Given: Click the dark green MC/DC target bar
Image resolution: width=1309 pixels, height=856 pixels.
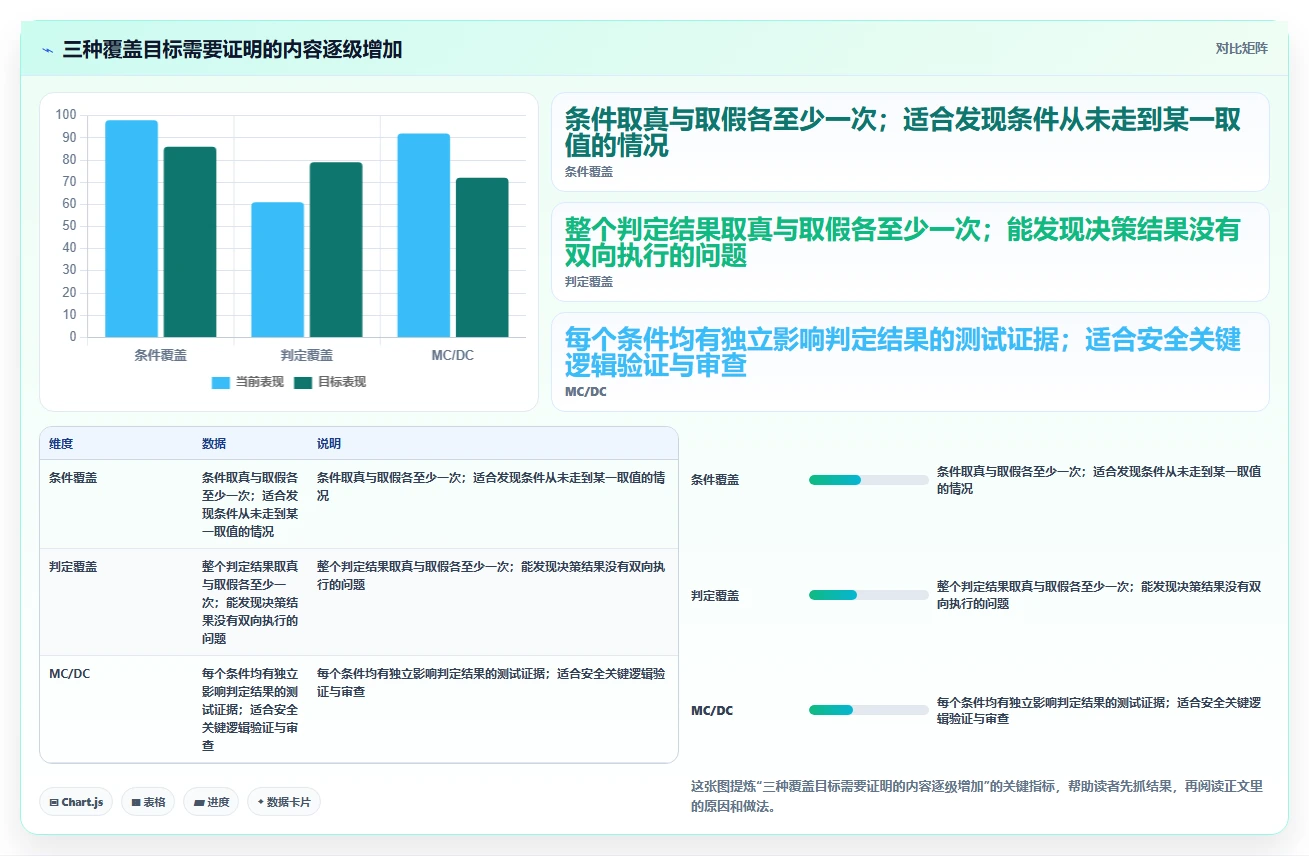Looking at the screenshot, I should coord(482,257).
